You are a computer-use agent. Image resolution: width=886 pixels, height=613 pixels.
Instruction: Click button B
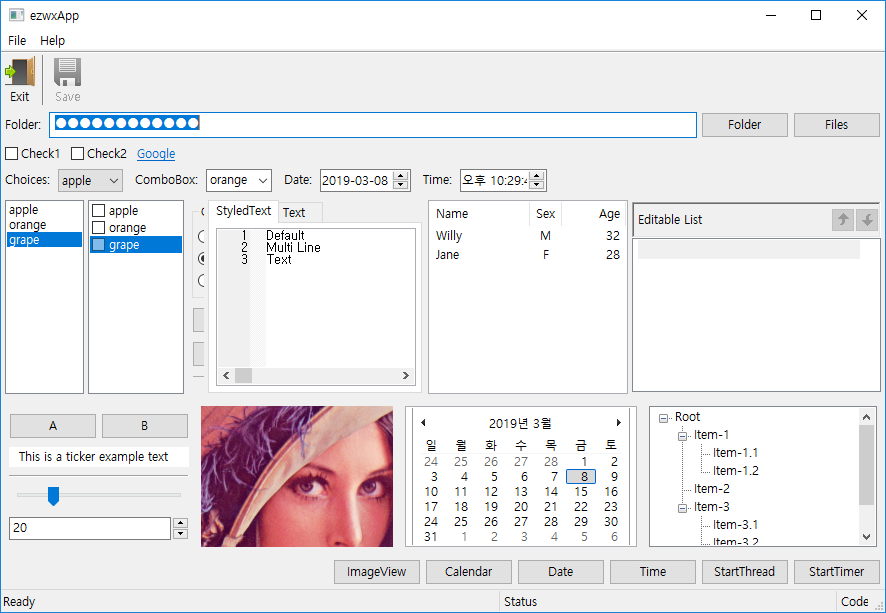coord(145,426)
